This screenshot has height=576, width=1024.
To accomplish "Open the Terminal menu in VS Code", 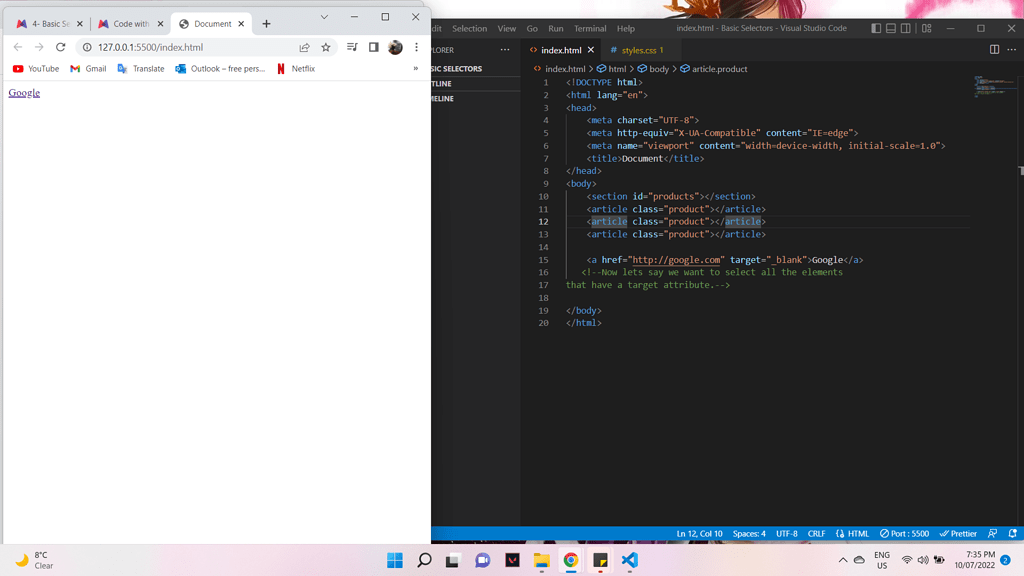I will [x=590, y=28].
